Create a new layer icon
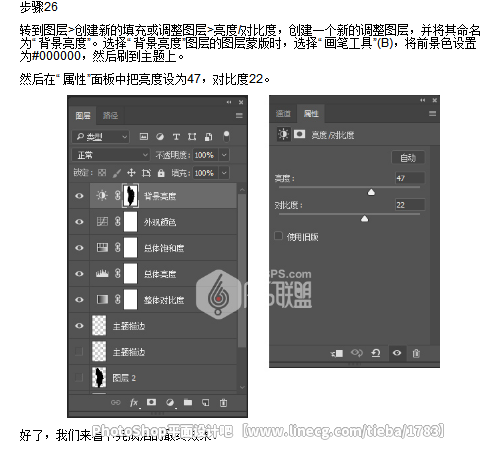Screen dimensions: 500x450 coord(206,403)
